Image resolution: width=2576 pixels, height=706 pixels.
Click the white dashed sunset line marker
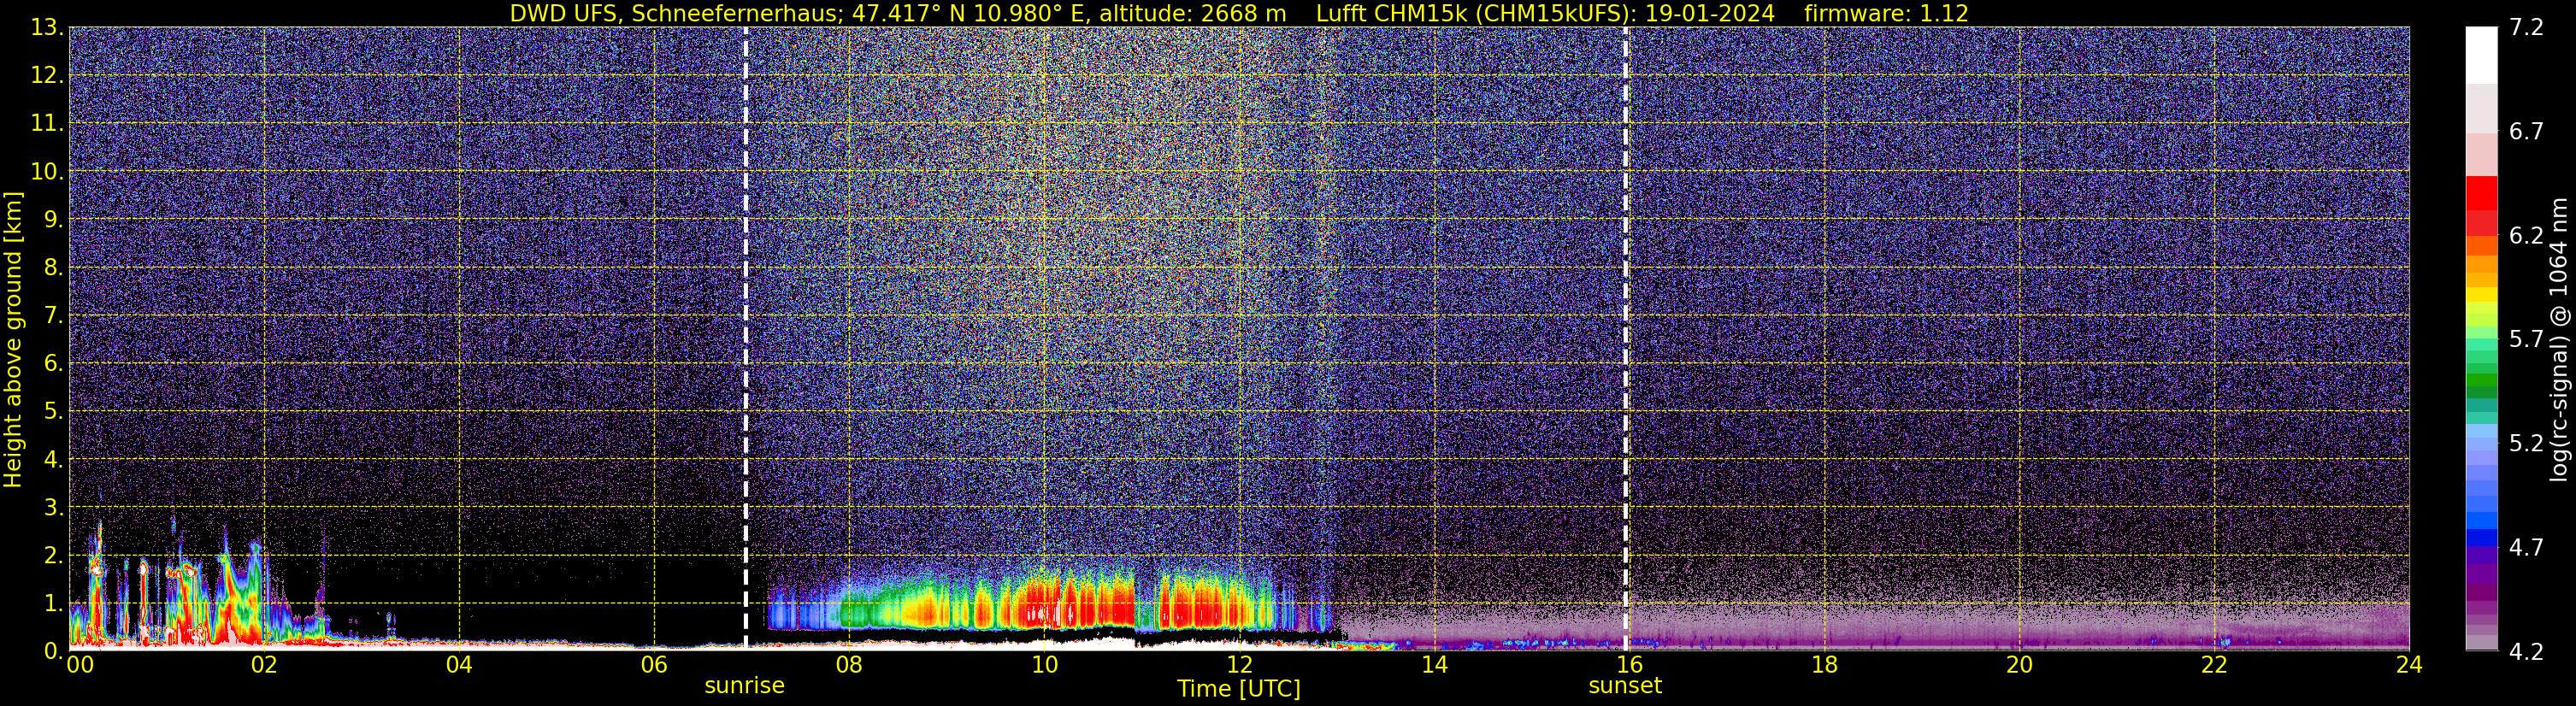(1626, 338)
